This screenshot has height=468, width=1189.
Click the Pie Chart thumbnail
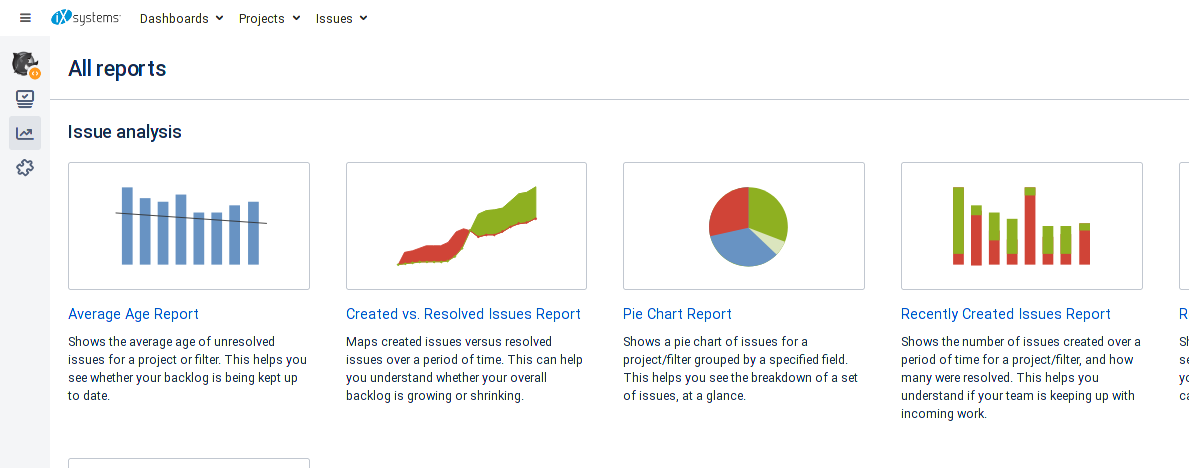point(744,226)
